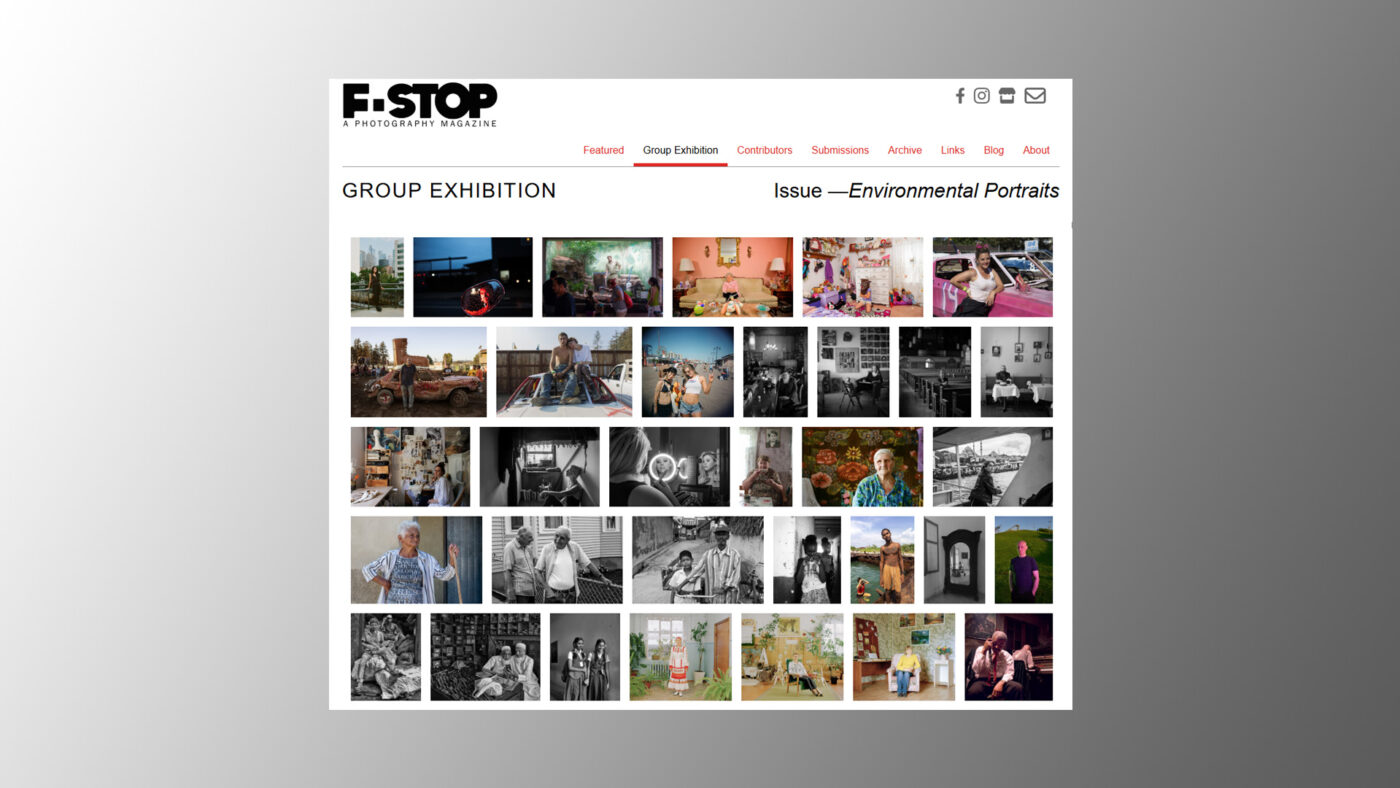Select the ring light mirror photo
The height and width of the screenshot is (788, 1400).
pyautogui.click(x=669, y=467)
